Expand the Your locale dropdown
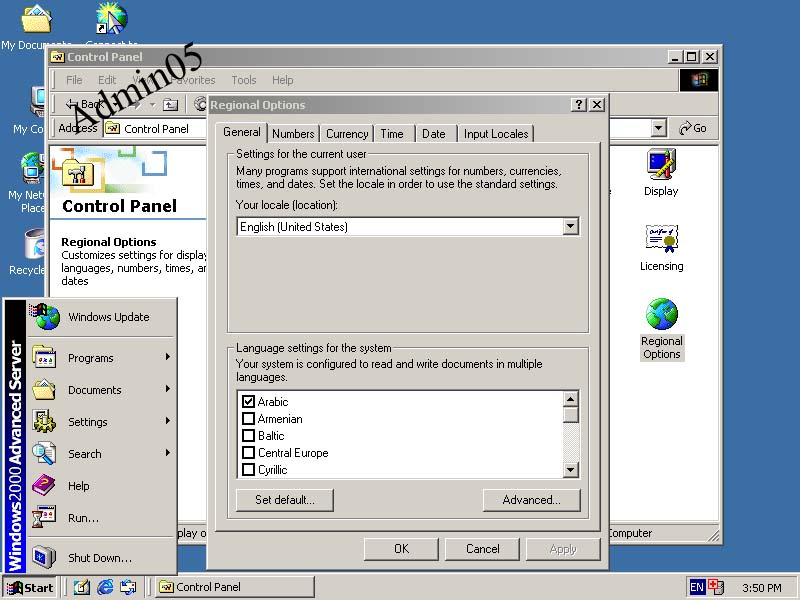Screen dimensions: 800x600 [x=570, y=227]
